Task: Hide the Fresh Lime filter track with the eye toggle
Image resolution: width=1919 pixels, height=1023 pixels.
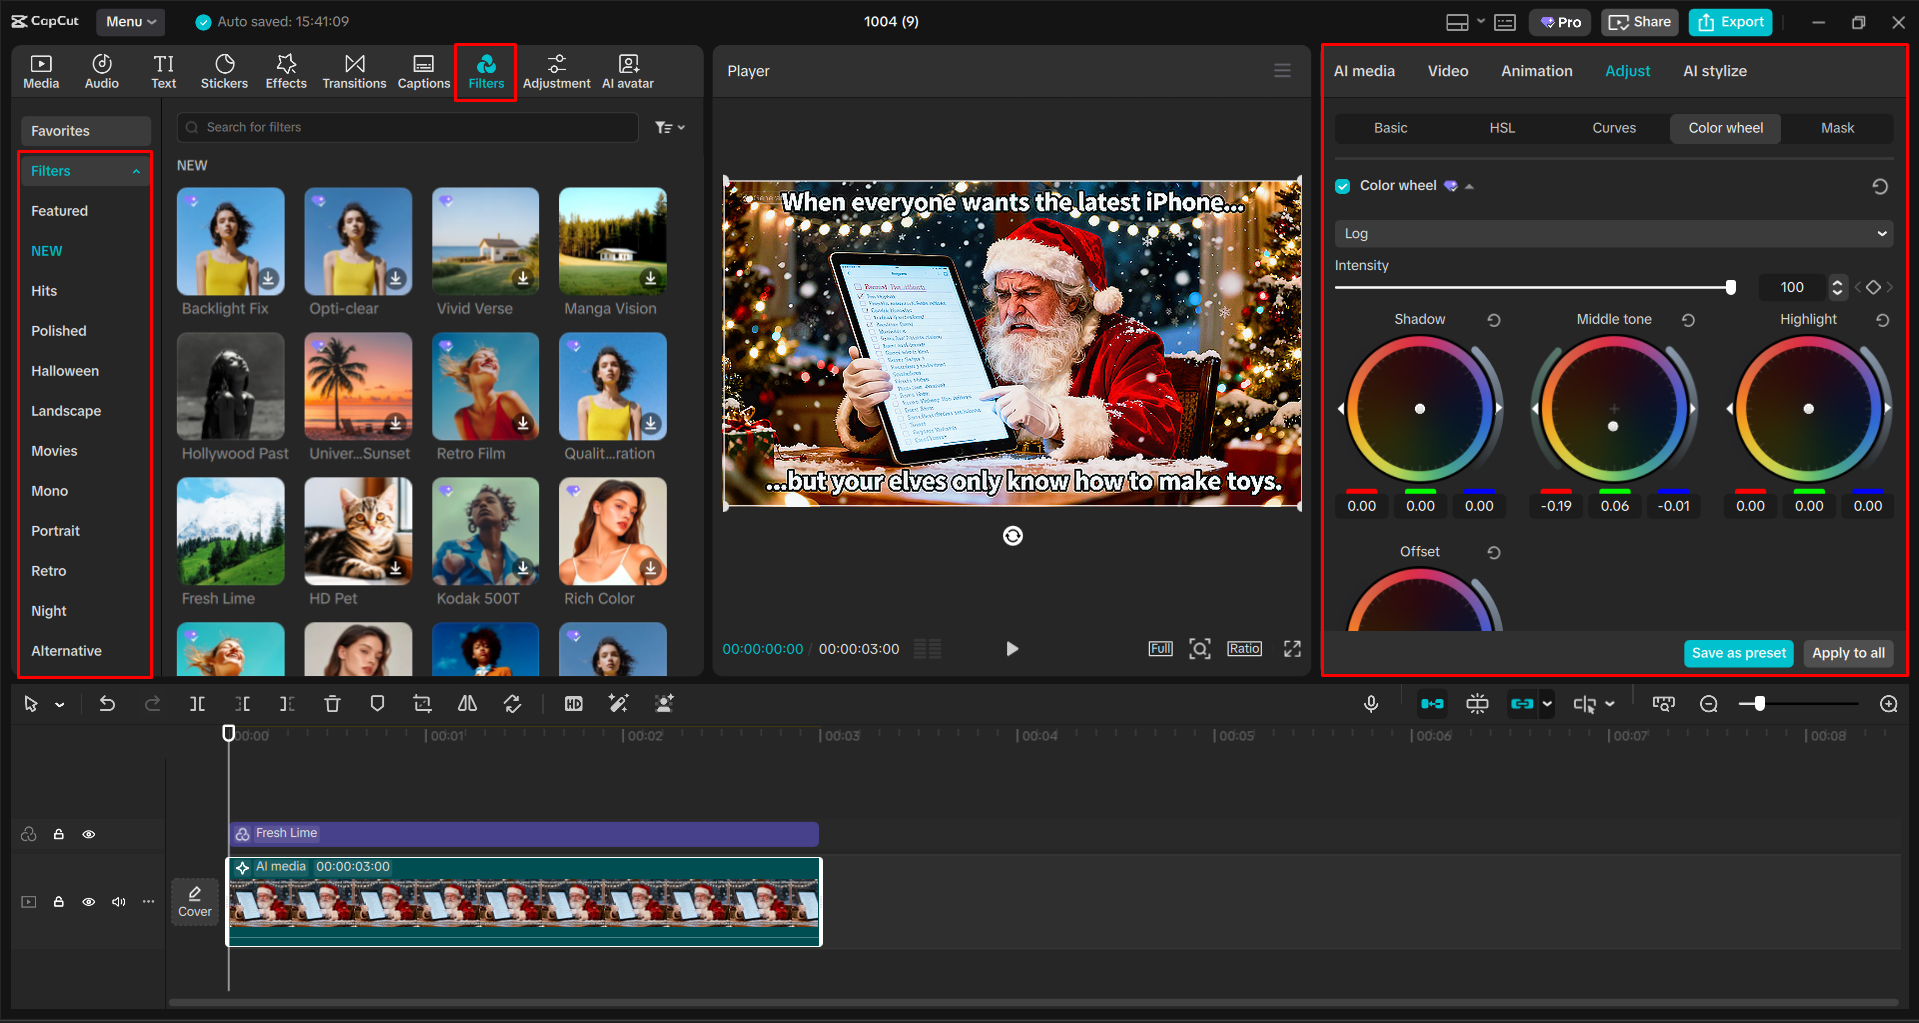Action: coord(88,833)
